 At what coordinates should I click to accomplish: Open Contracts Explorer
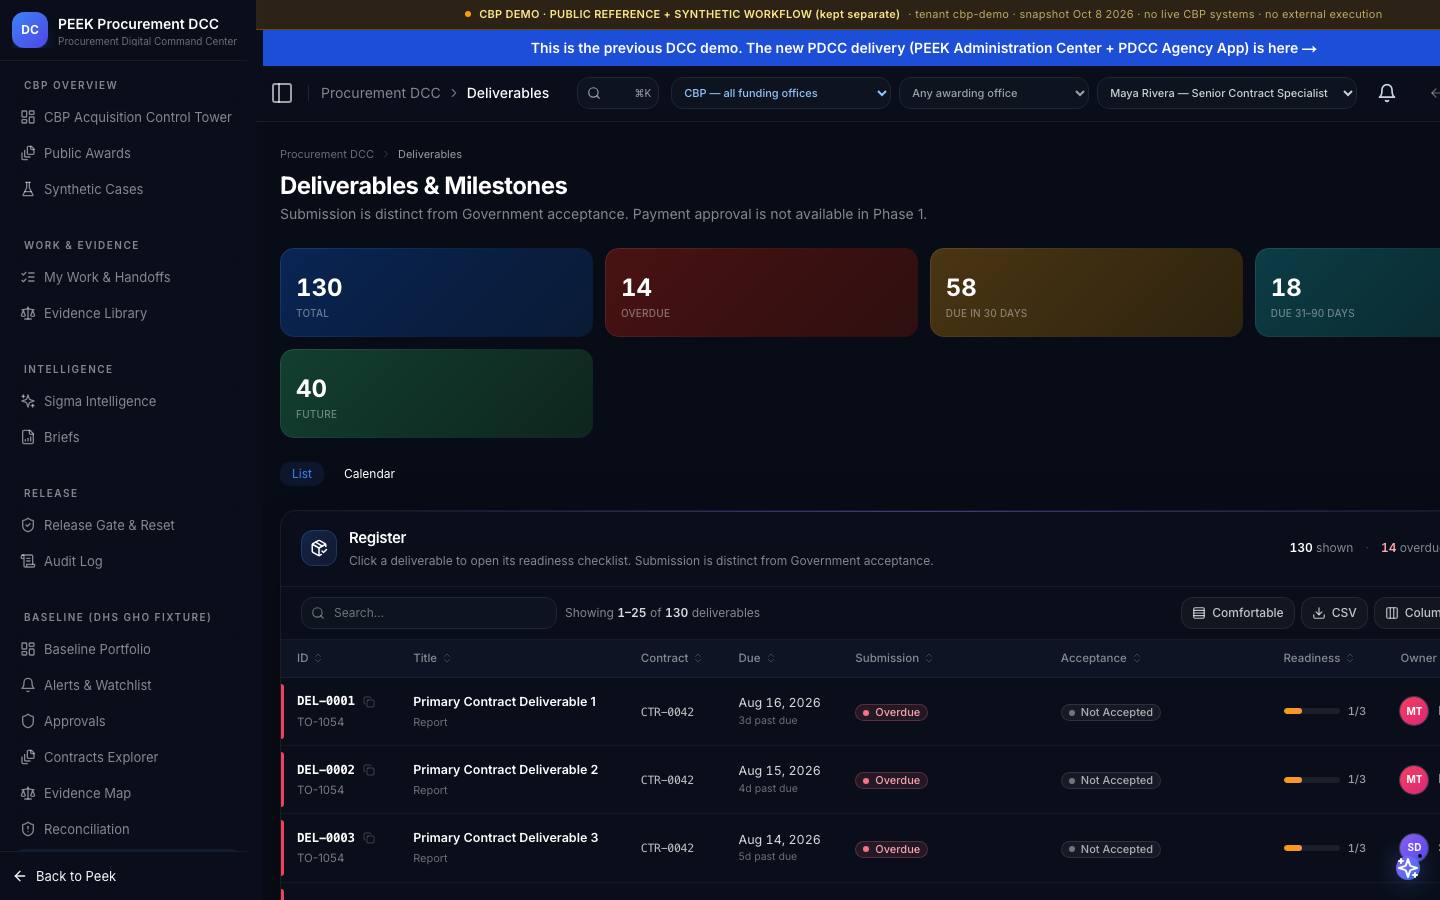126,757
